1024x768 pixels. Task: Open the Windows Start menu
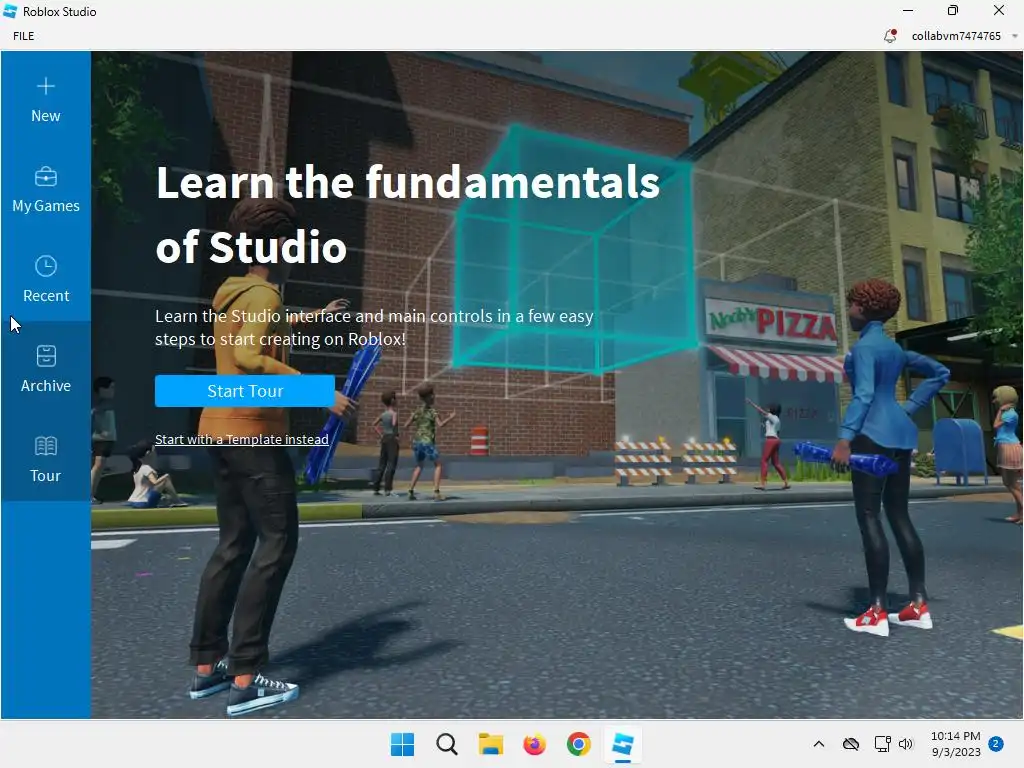point(402,744)
